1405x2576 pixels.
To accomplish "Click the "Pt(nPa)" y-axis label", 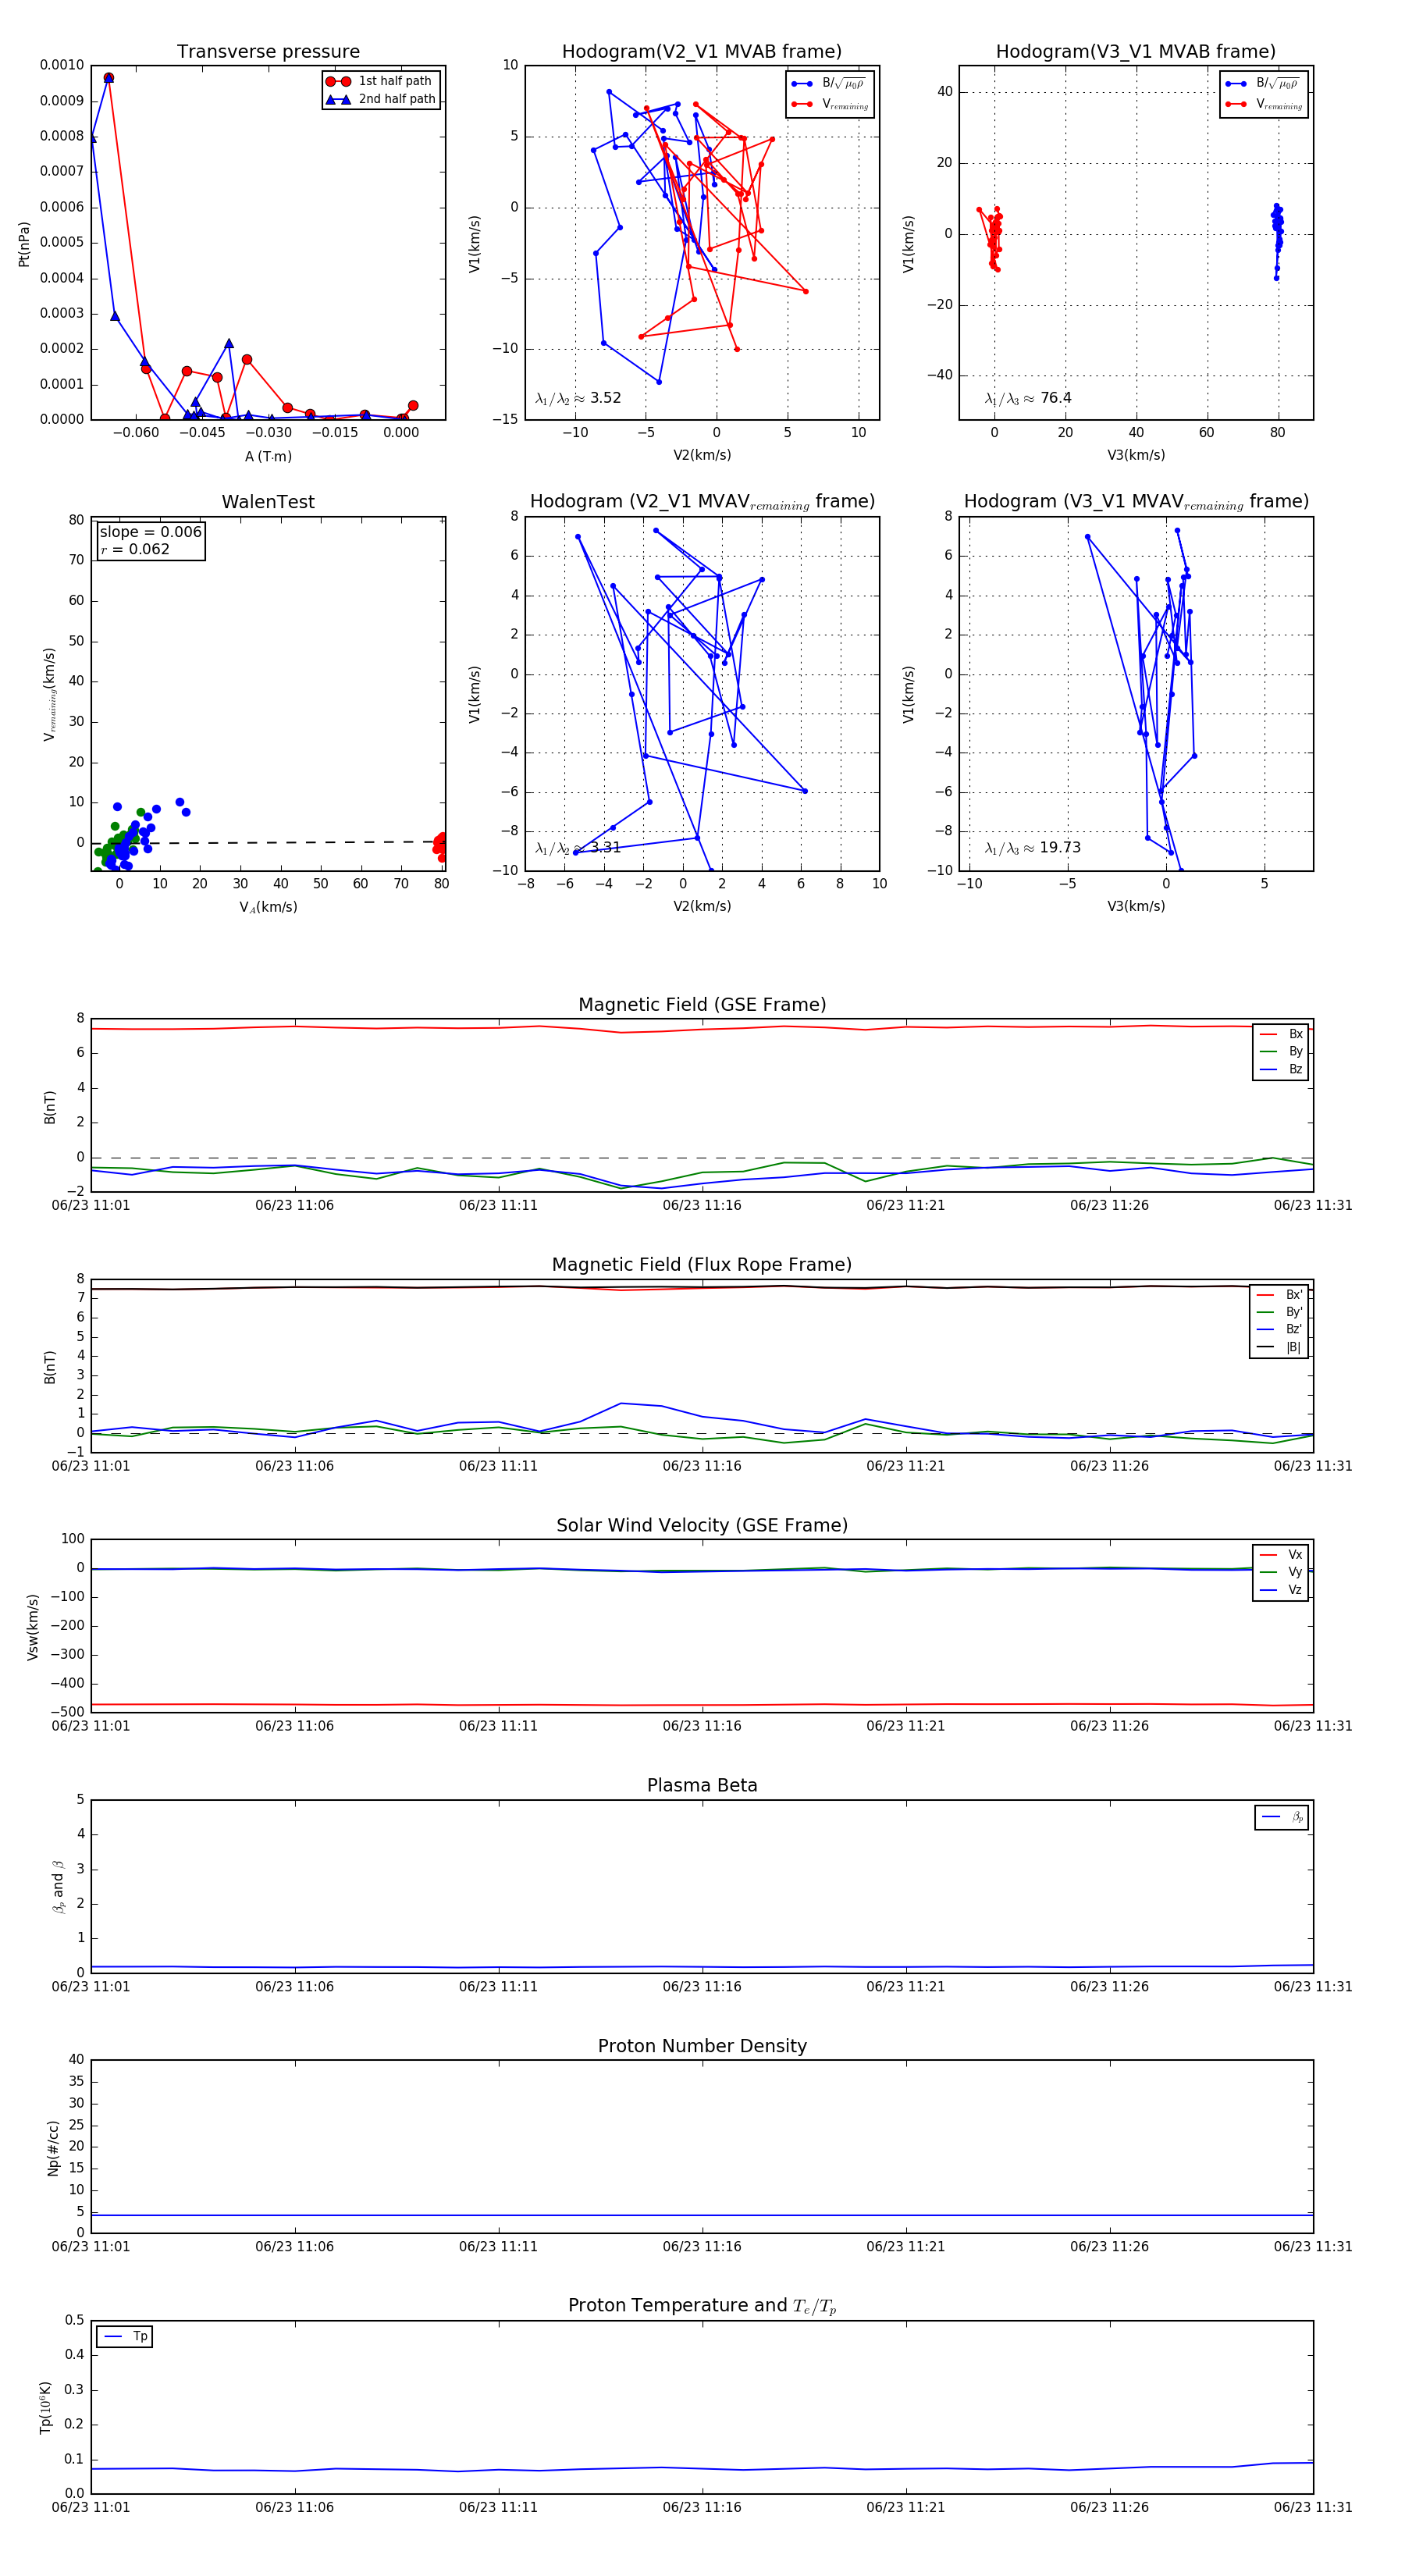I will [24, 244].
